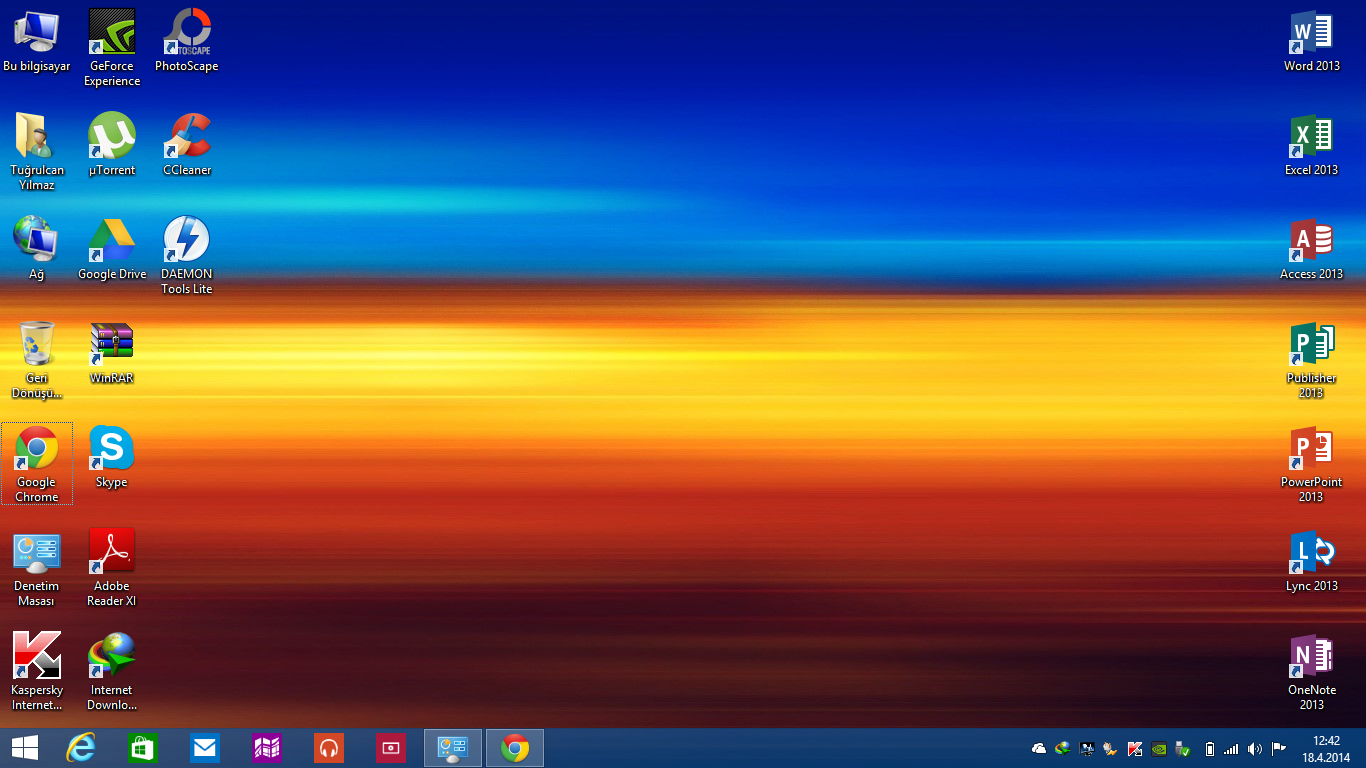Select the Google Chrome desktop shortcut
Image resolution: width=1366 pixels, height=768 pixels.
(x=36, y=464)
